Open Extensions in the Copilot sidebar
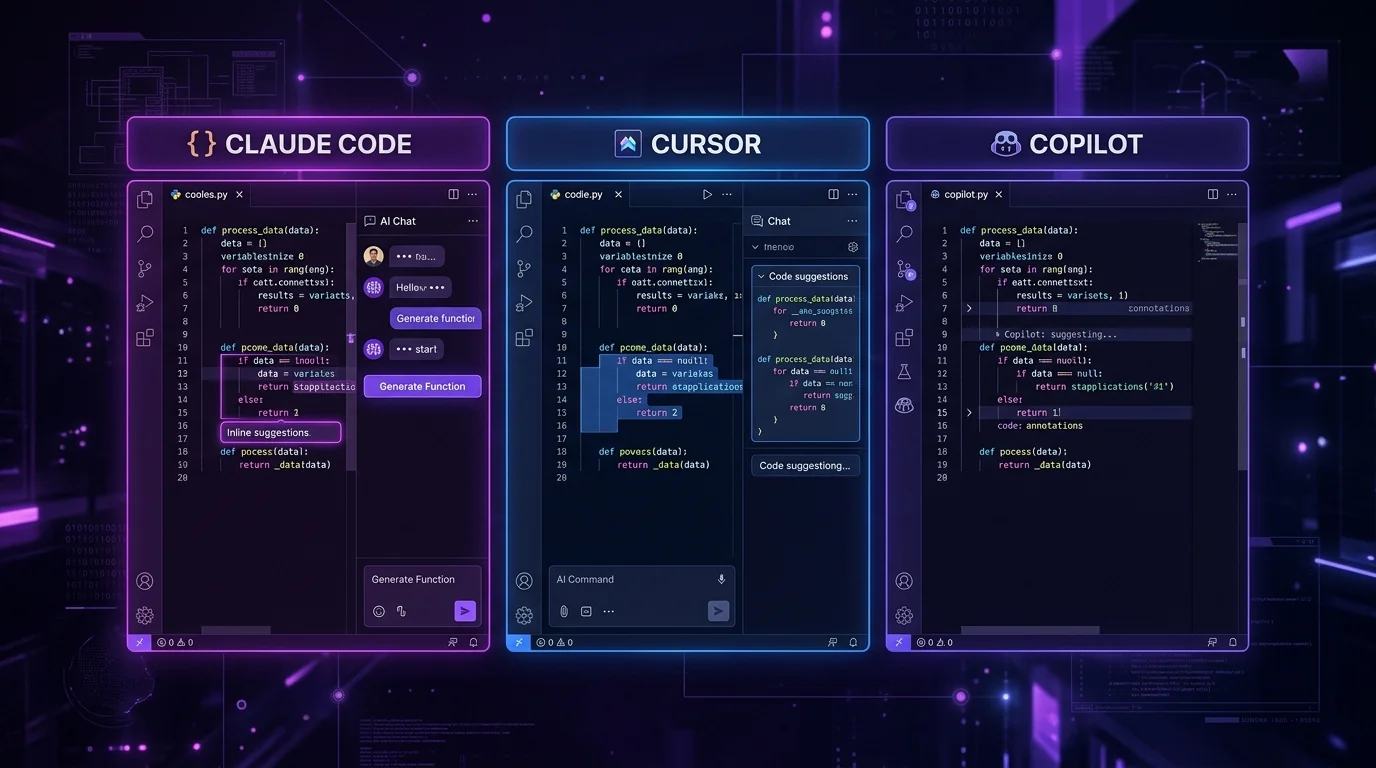 click(x=904, y=337)
